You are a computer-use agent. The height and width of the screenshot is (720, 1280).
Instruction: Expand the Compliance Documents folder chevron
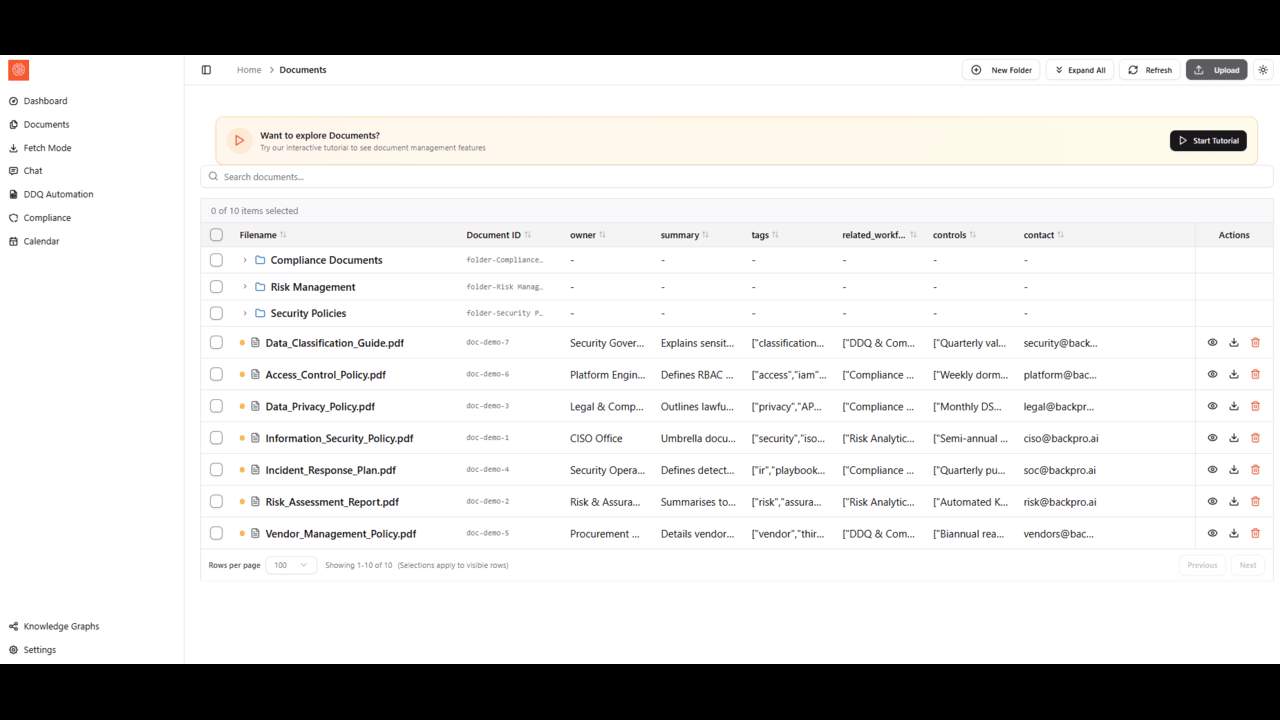(245, 260)
